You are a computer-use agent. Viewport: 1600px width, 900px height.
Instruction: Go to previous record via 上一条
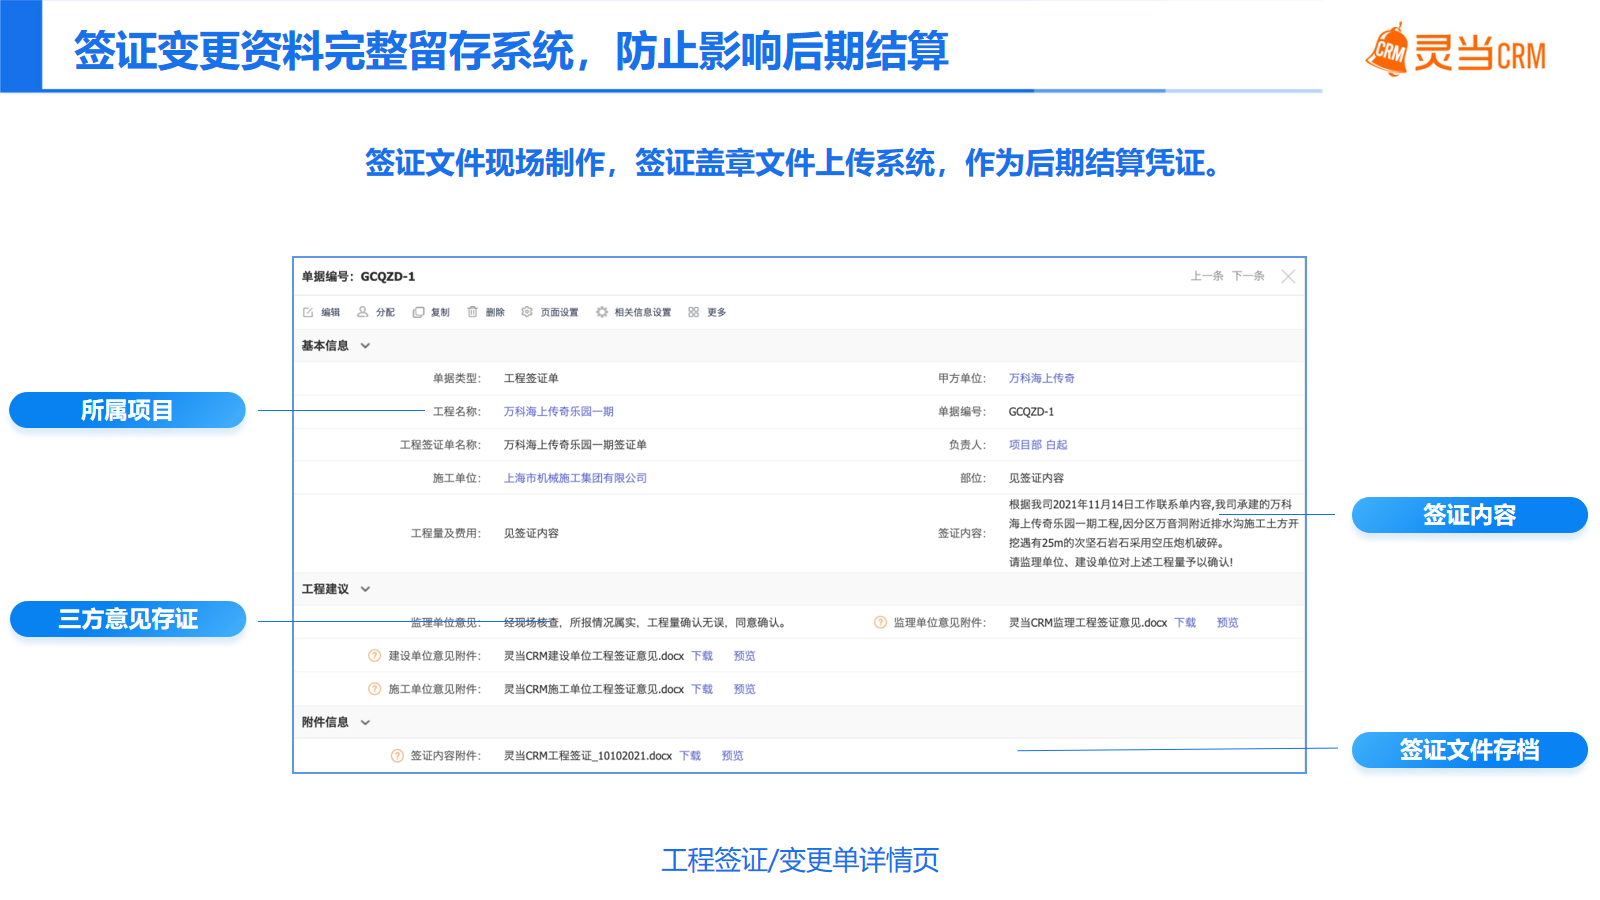pos(1206,276)
